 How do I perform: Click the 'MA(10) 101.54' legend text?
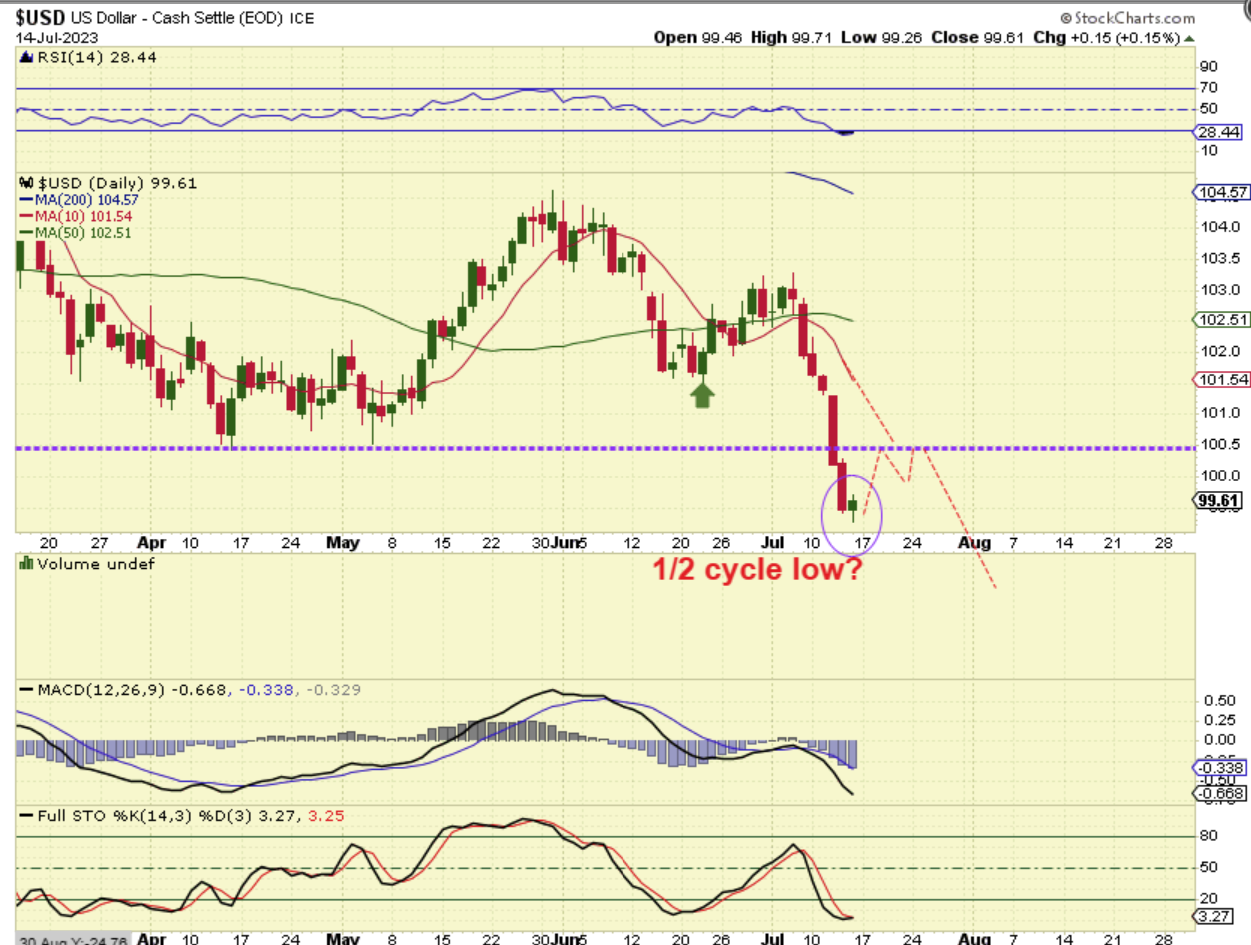[83, 216]
